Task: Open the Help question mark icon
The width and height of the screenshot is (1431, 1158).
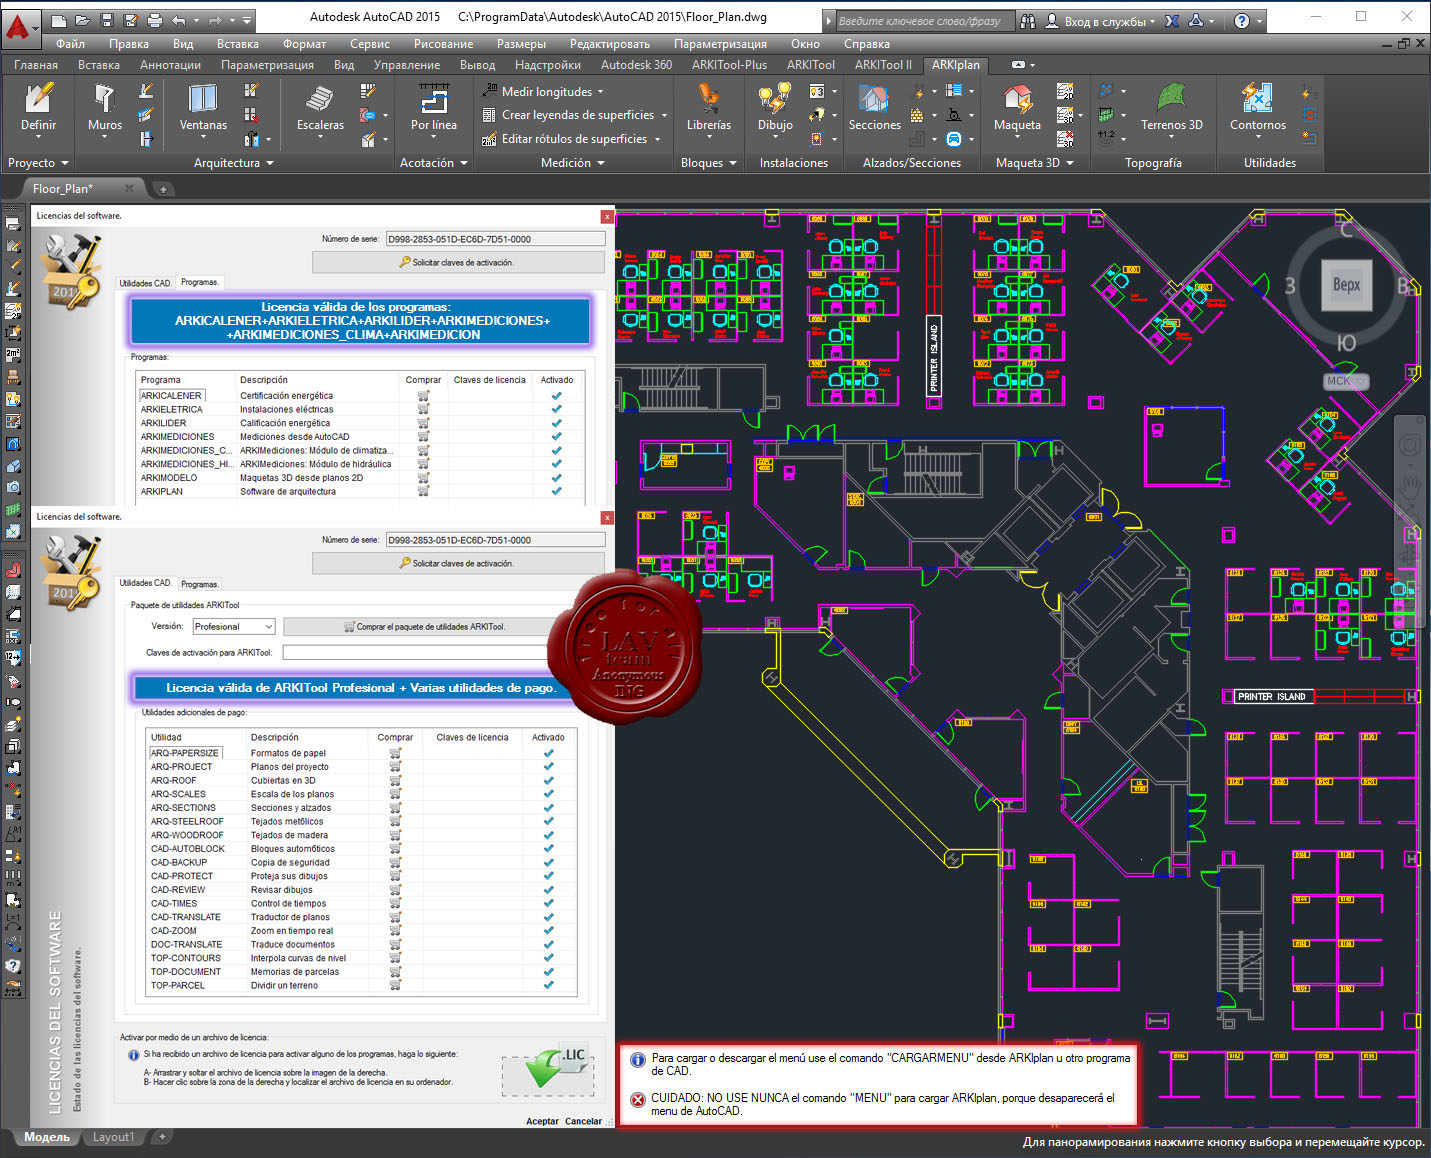Action: tap(1242, 20)
